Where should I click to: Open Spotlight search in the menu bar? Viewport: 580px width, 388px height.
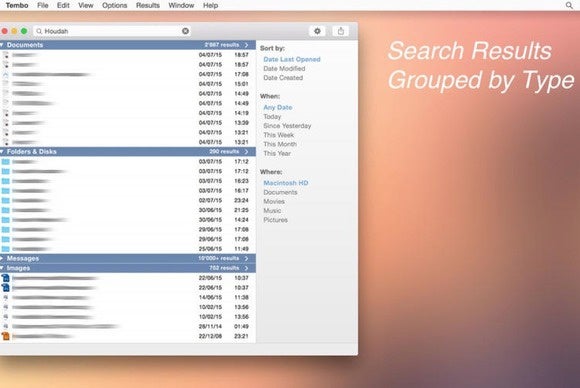(569, 5)
